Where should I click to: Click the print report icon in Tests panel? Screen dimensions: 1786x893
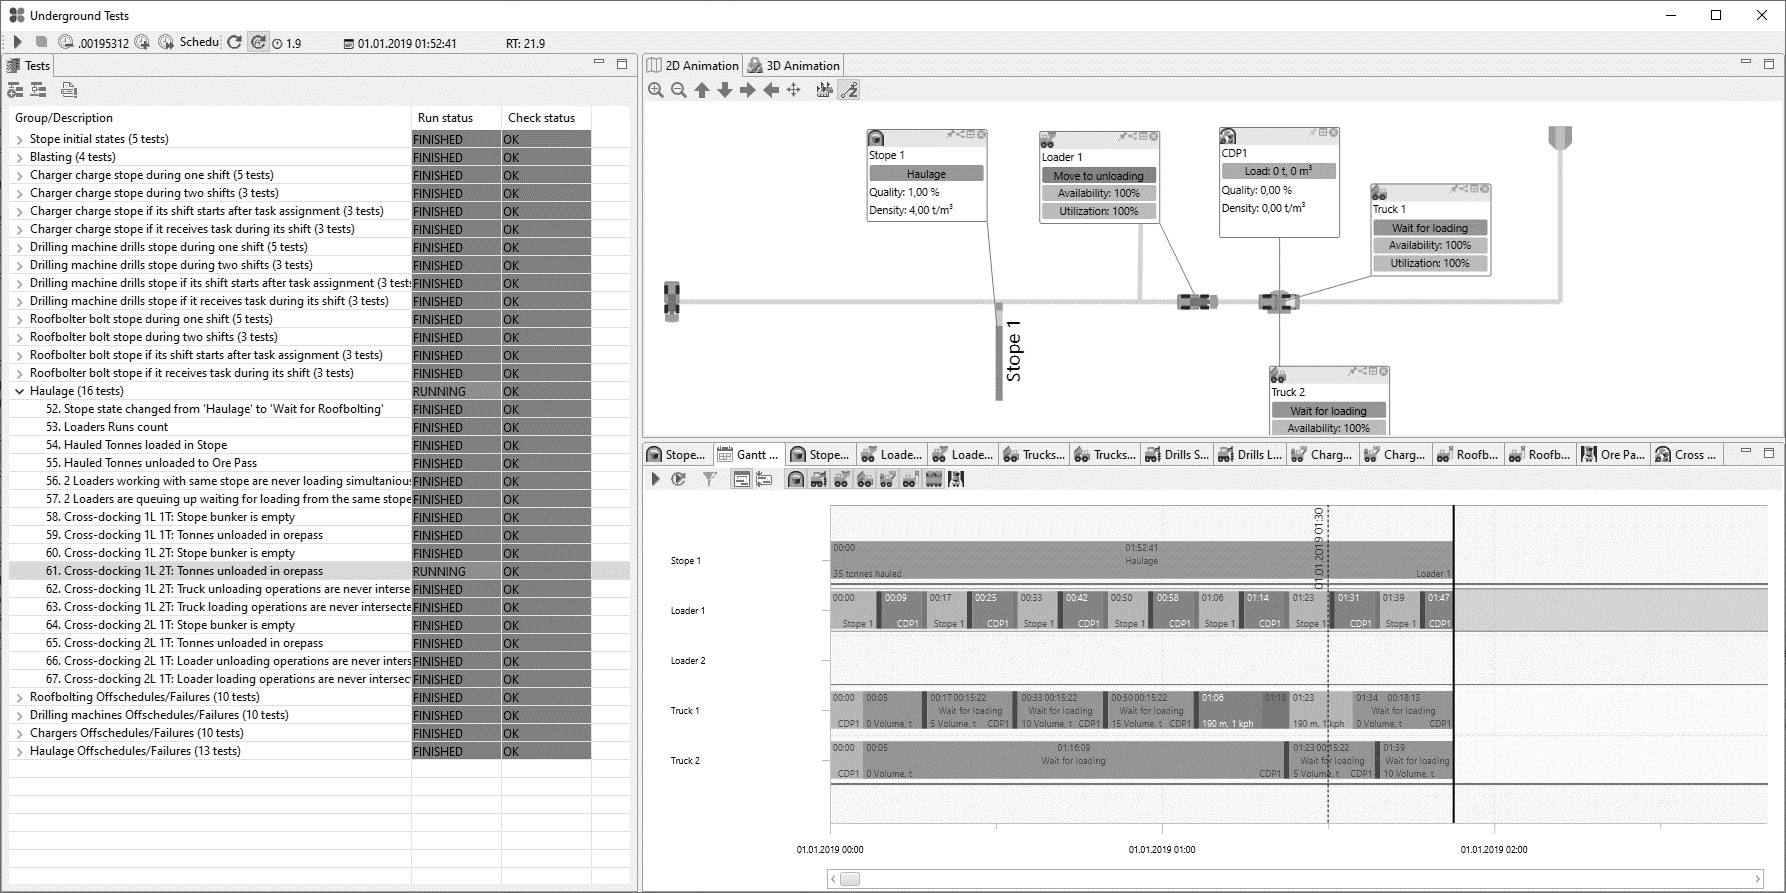pos(69,90)
